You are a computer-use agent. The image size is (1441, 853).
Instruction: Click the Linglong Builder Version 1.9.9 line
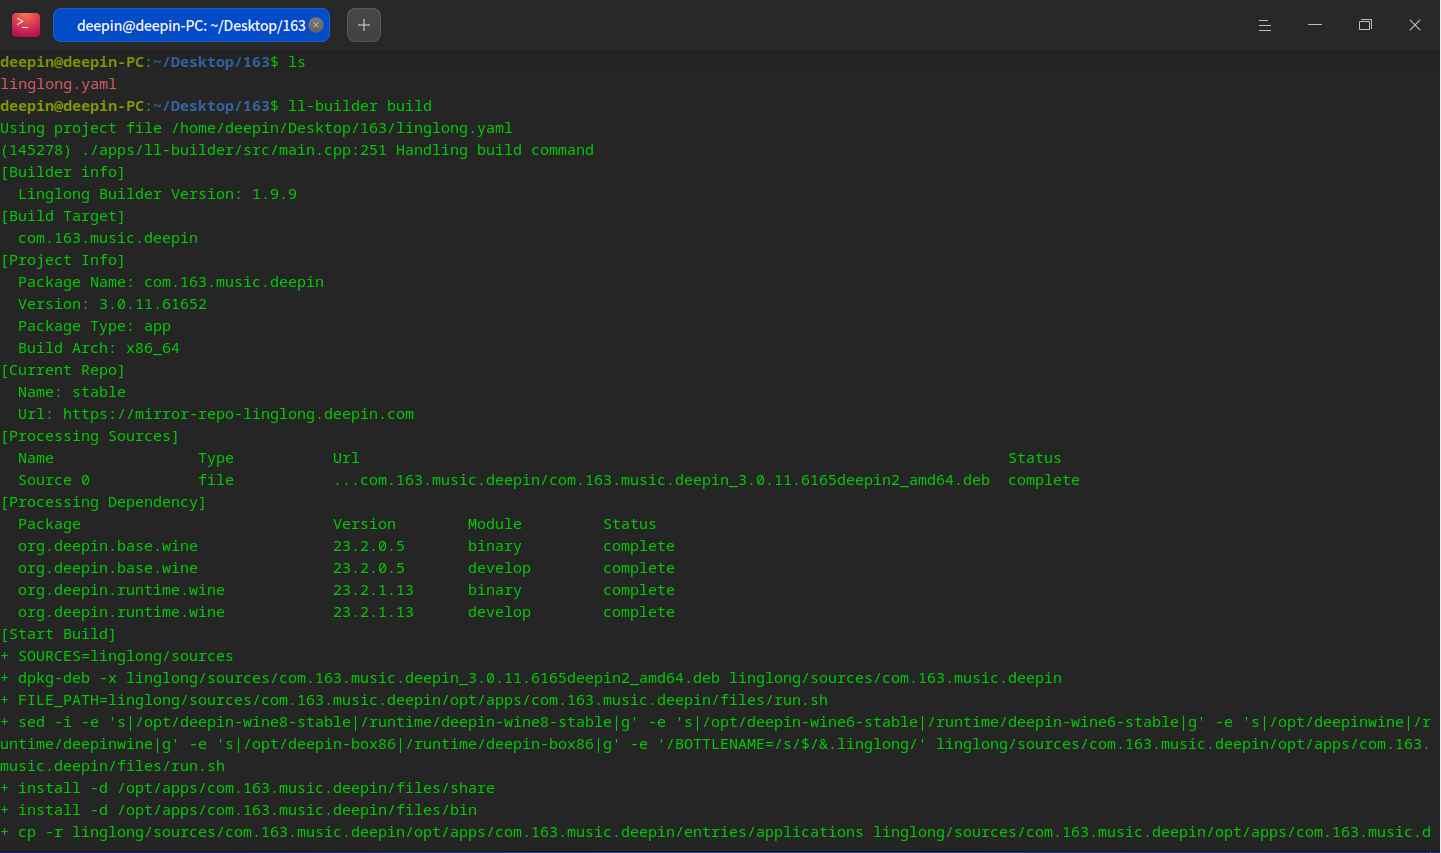(x=157, y=194)
